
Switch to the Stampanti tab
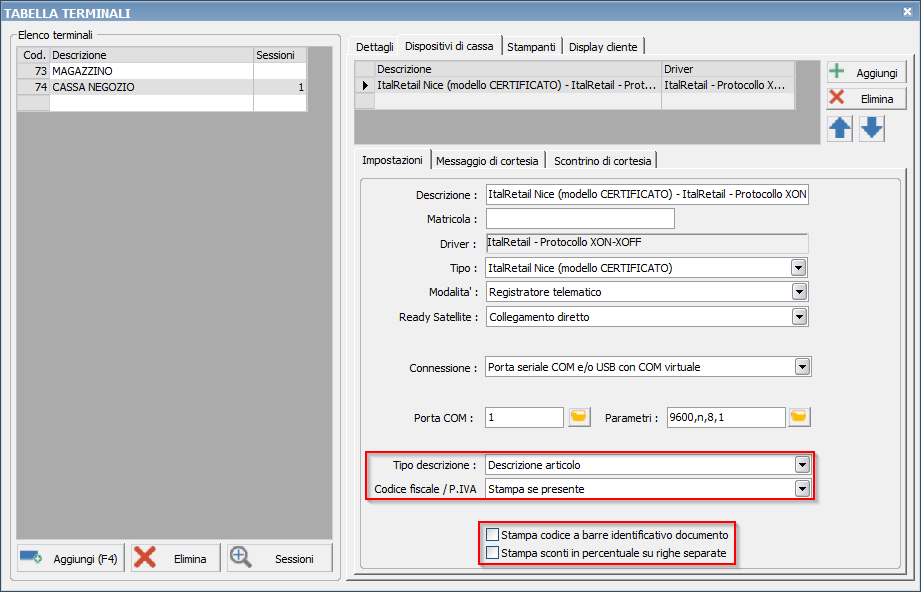pos(531,46)
